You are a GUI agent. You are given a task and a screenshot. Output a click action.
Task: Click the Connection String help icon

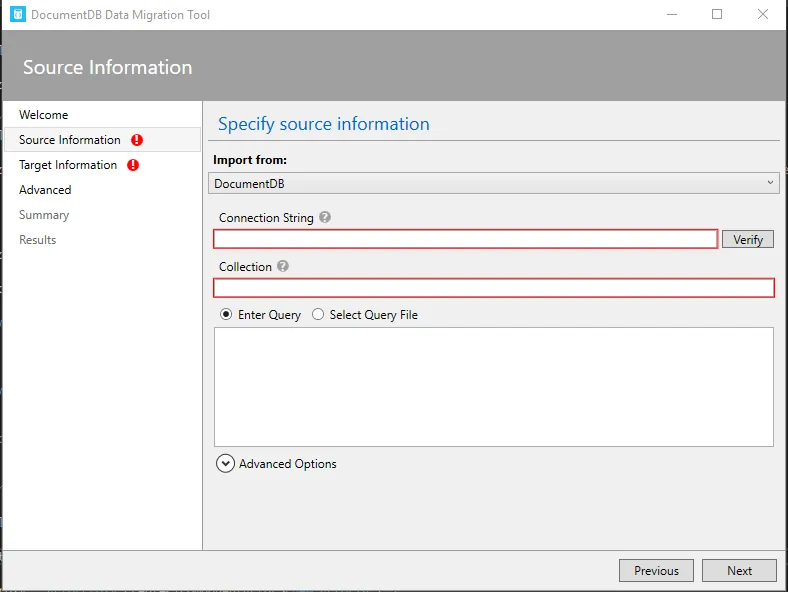click(325, 218)
